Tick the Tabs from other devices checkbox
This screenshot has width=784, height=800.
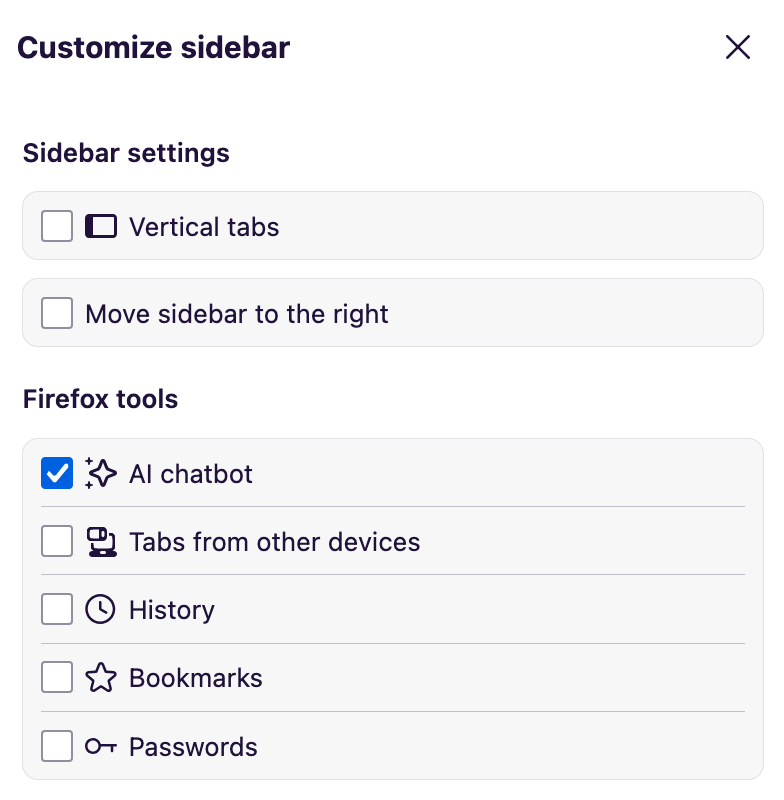coord(57,541)
